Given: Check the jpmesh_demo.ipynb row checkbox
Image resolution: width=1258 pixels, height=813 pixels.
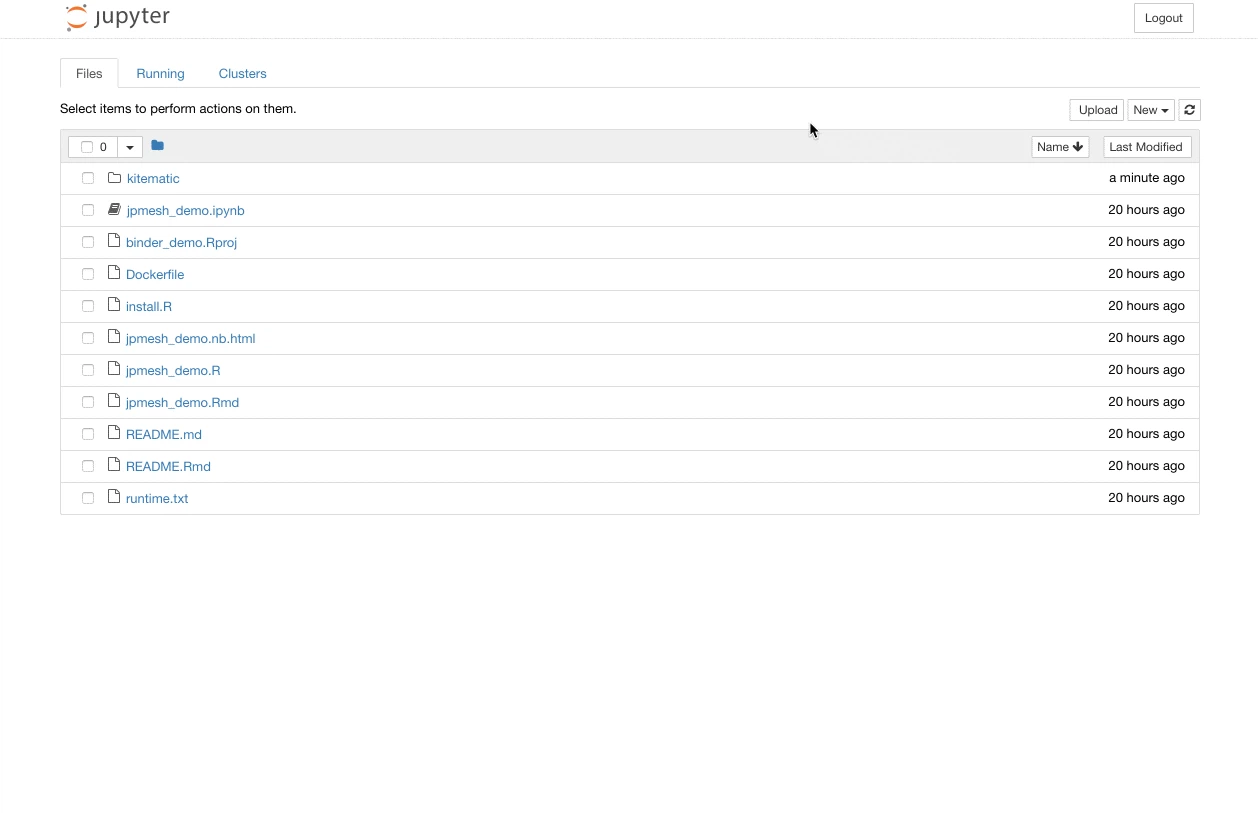Looking at the screenshot, I should click(88, 210).
